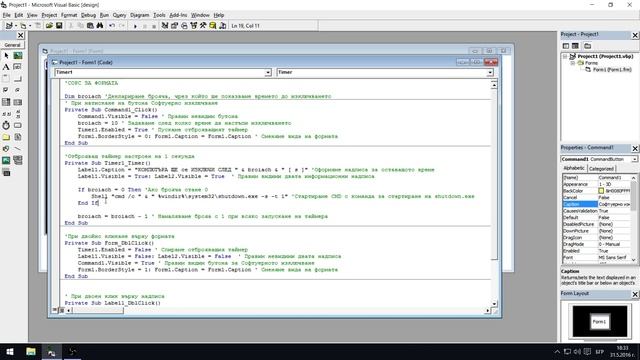Select the Label control (A icon)
640x360 pixels.
coord(6,67)
